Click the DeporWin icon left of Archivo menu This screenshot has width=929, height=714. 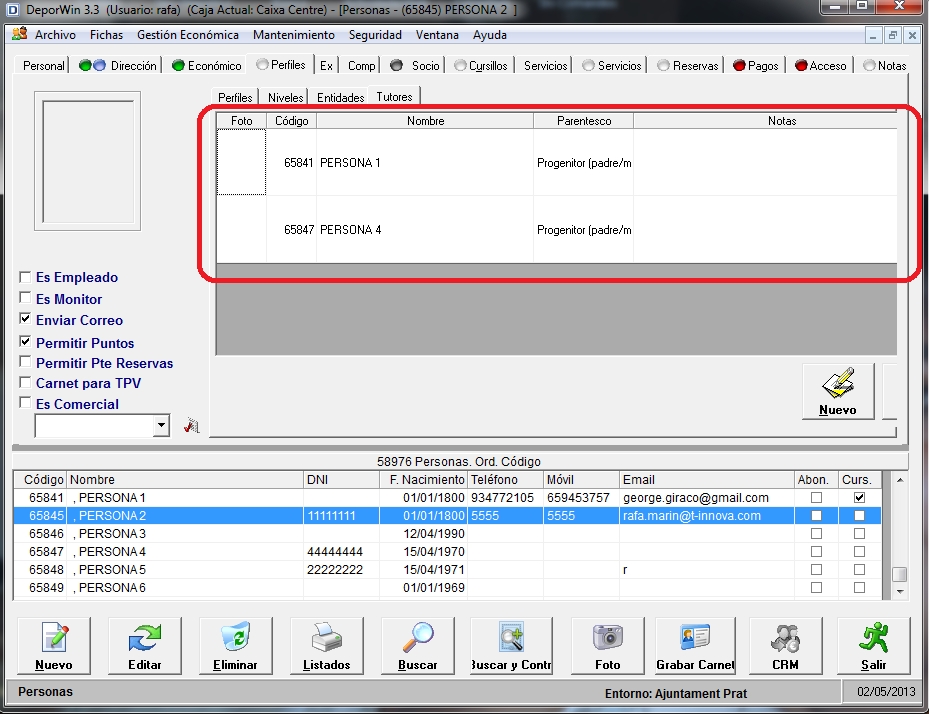tap(20, 34)
